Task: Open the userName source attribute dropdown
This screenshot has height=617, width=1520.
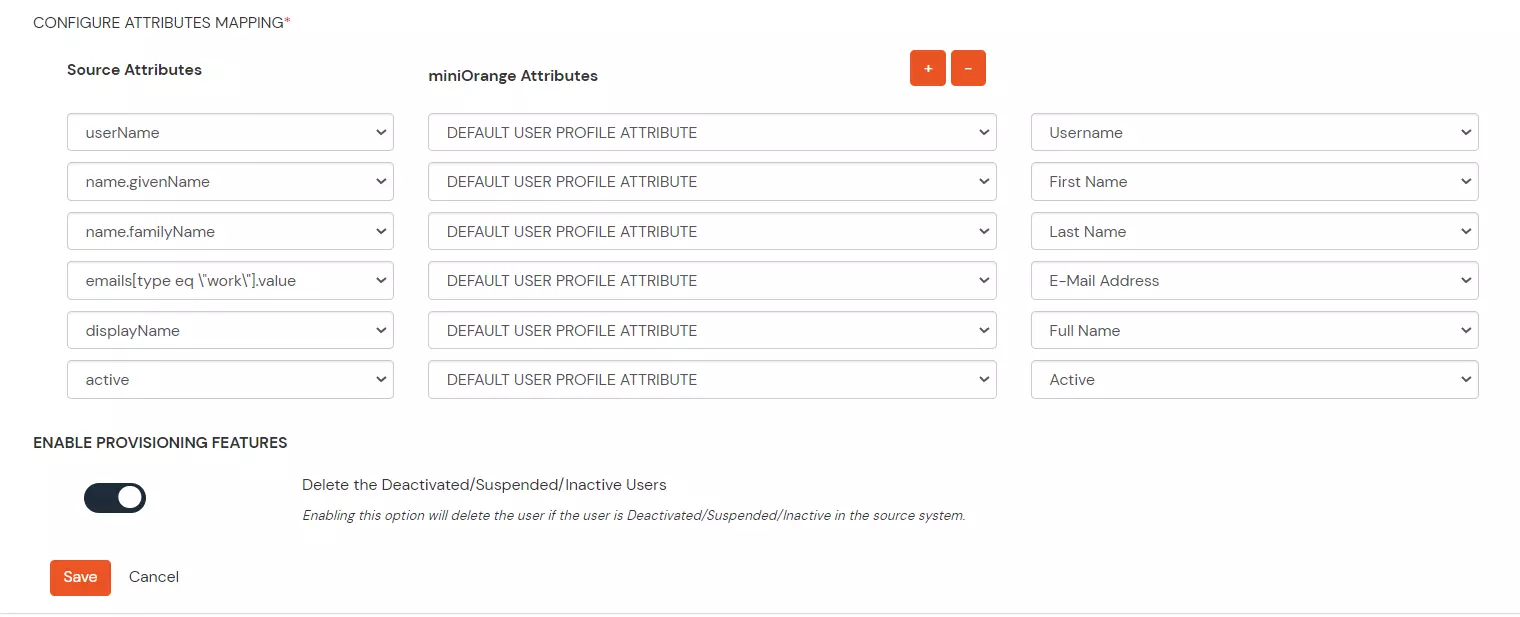Action: coord(230,132)
